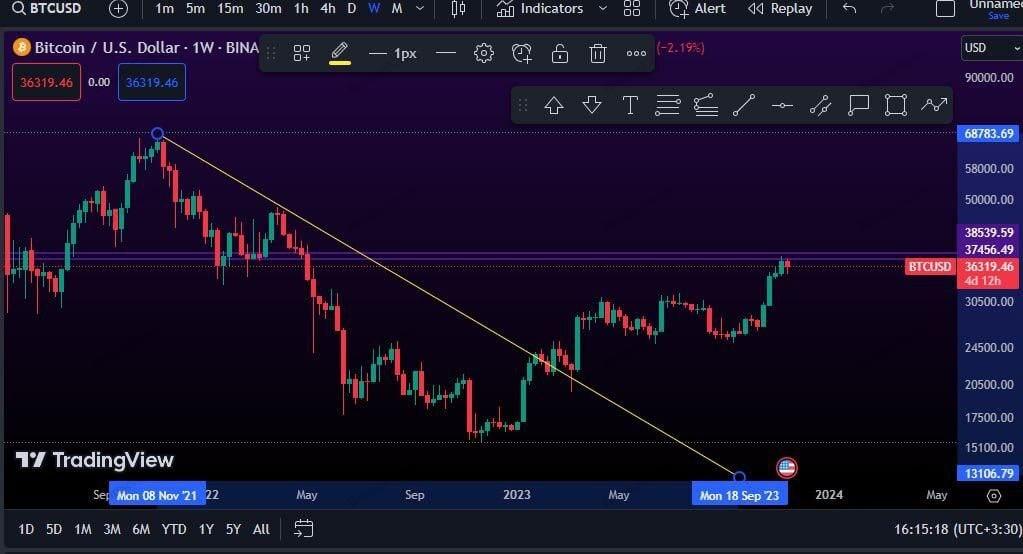This screenshot has height=554, width=1023.
Task: Grab the line toolbar drag handle
Action: point(271,53)
